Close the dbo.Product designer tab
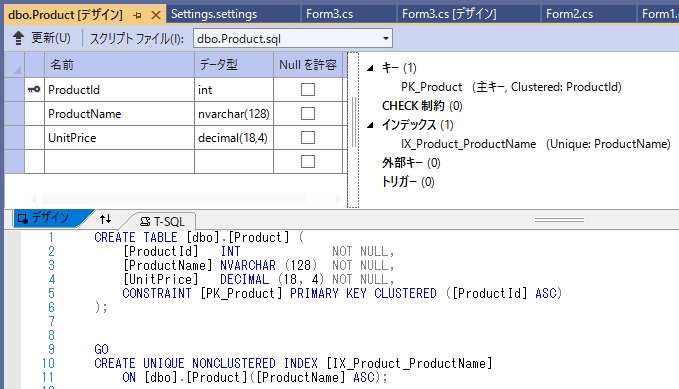The image size is (679, 389). pos(156,16)
